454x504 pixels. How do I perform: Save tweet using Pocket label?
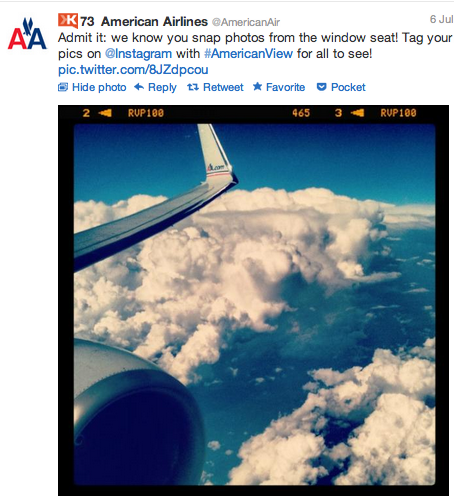tap(348, 87)
